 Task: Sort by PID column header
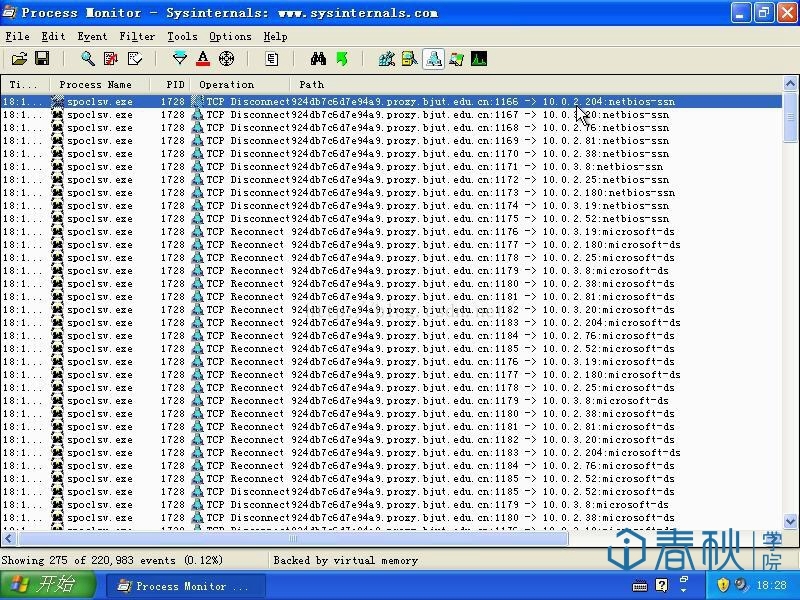tap(170, 85)
